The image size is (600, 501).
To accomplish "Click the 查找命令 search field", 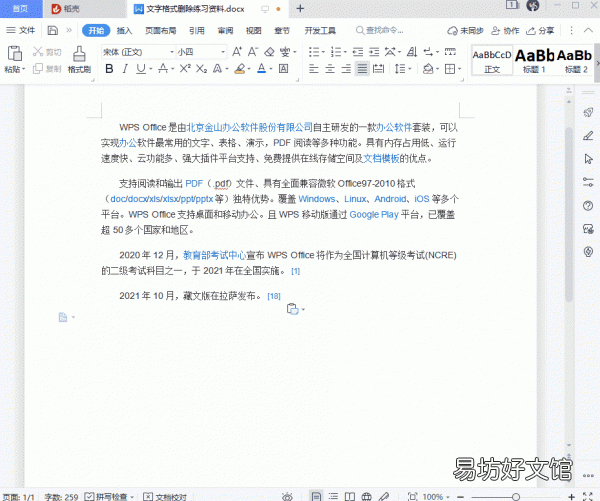I will tap(380, 30).
